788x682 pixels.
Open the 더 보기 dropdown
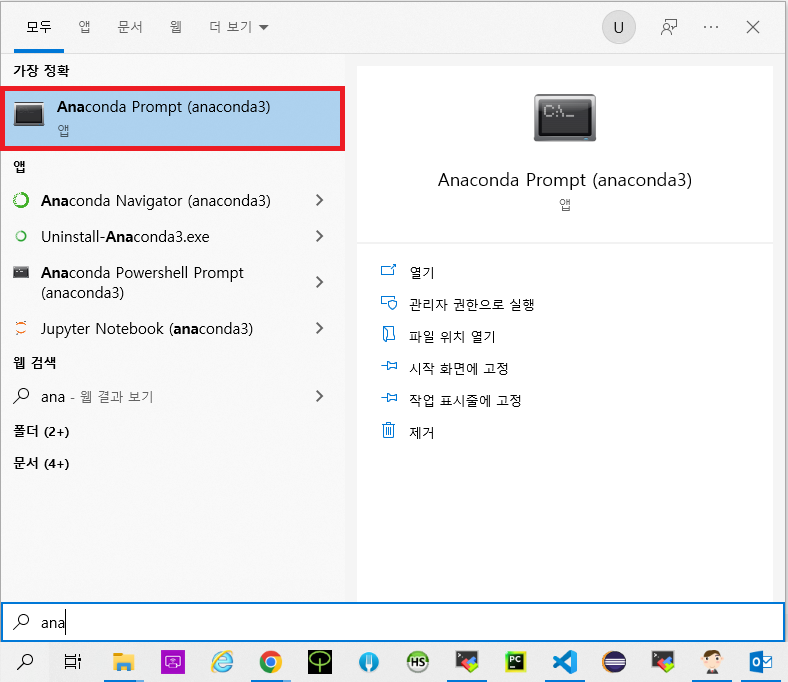tap(239, 27)
